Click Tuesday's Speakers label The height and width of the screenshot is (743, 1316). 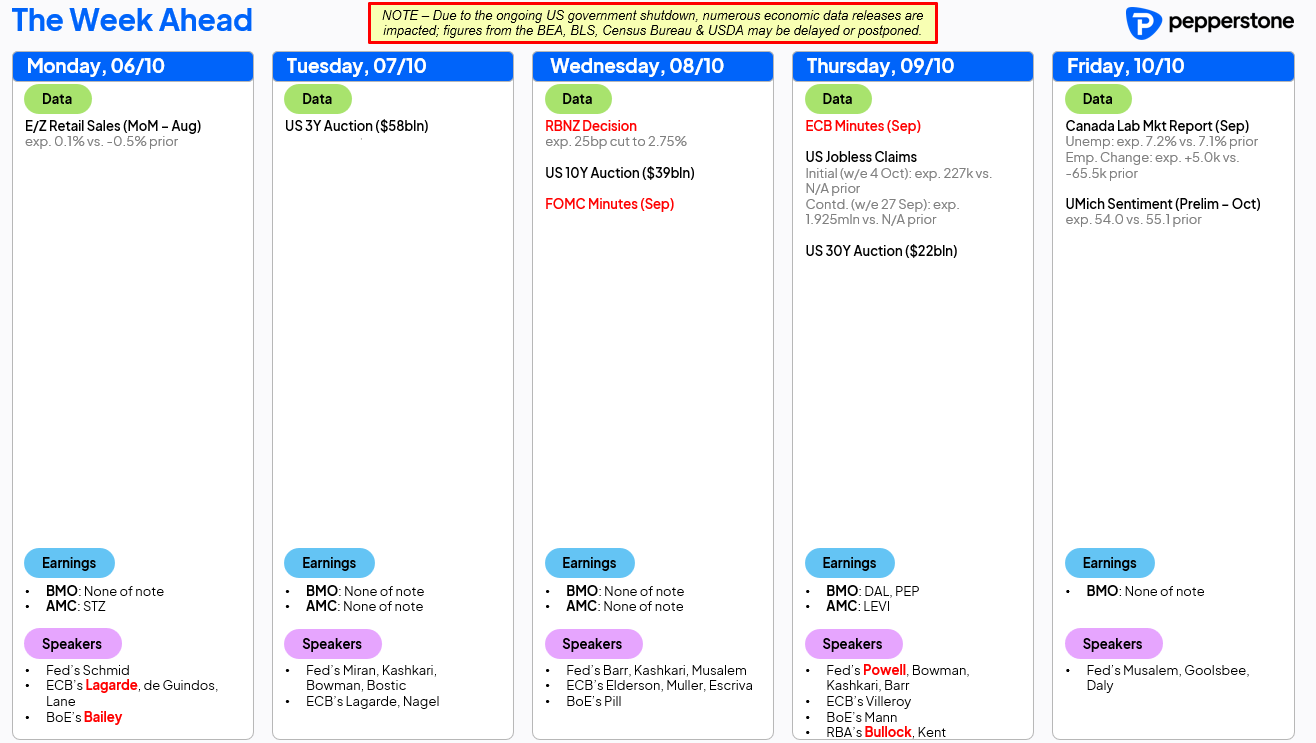click(333, 644)
